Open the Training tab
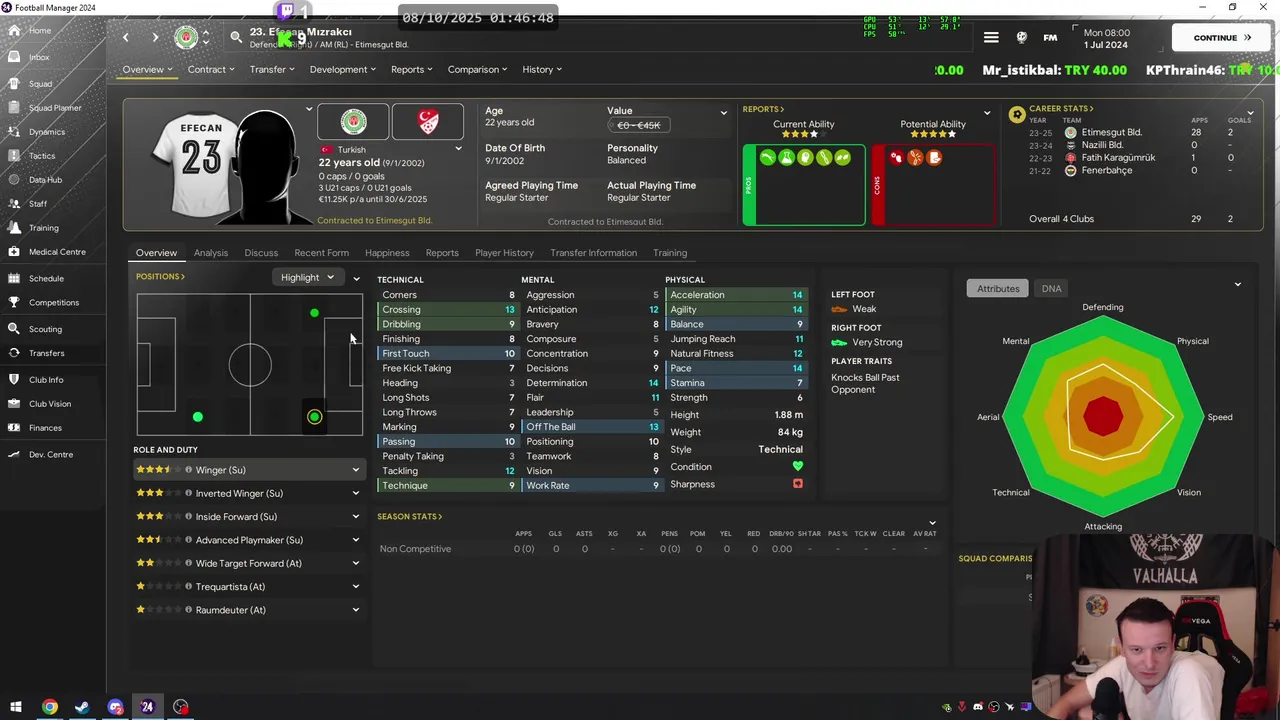The width and height of the screenshot is (1280, 720). coord(670,253)
